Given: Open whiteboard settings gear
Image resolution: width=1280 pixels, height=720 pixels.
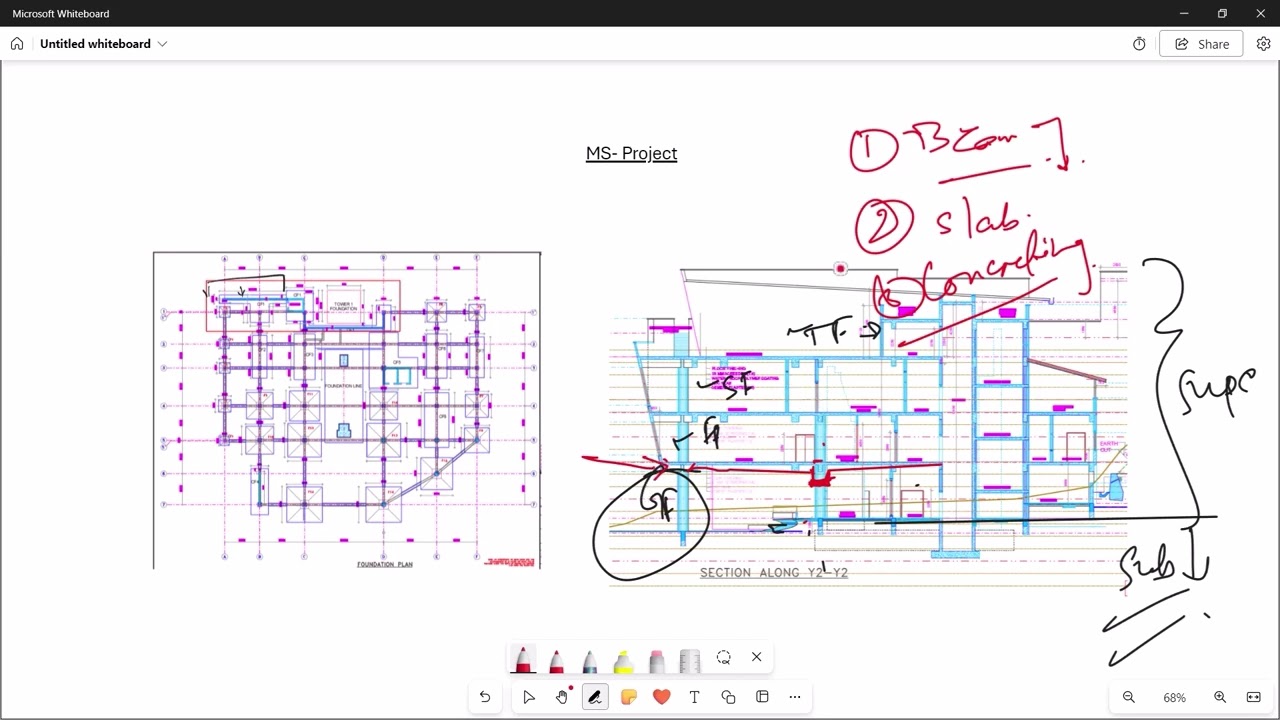Looking at the screenshot, I should point(1263,44).
